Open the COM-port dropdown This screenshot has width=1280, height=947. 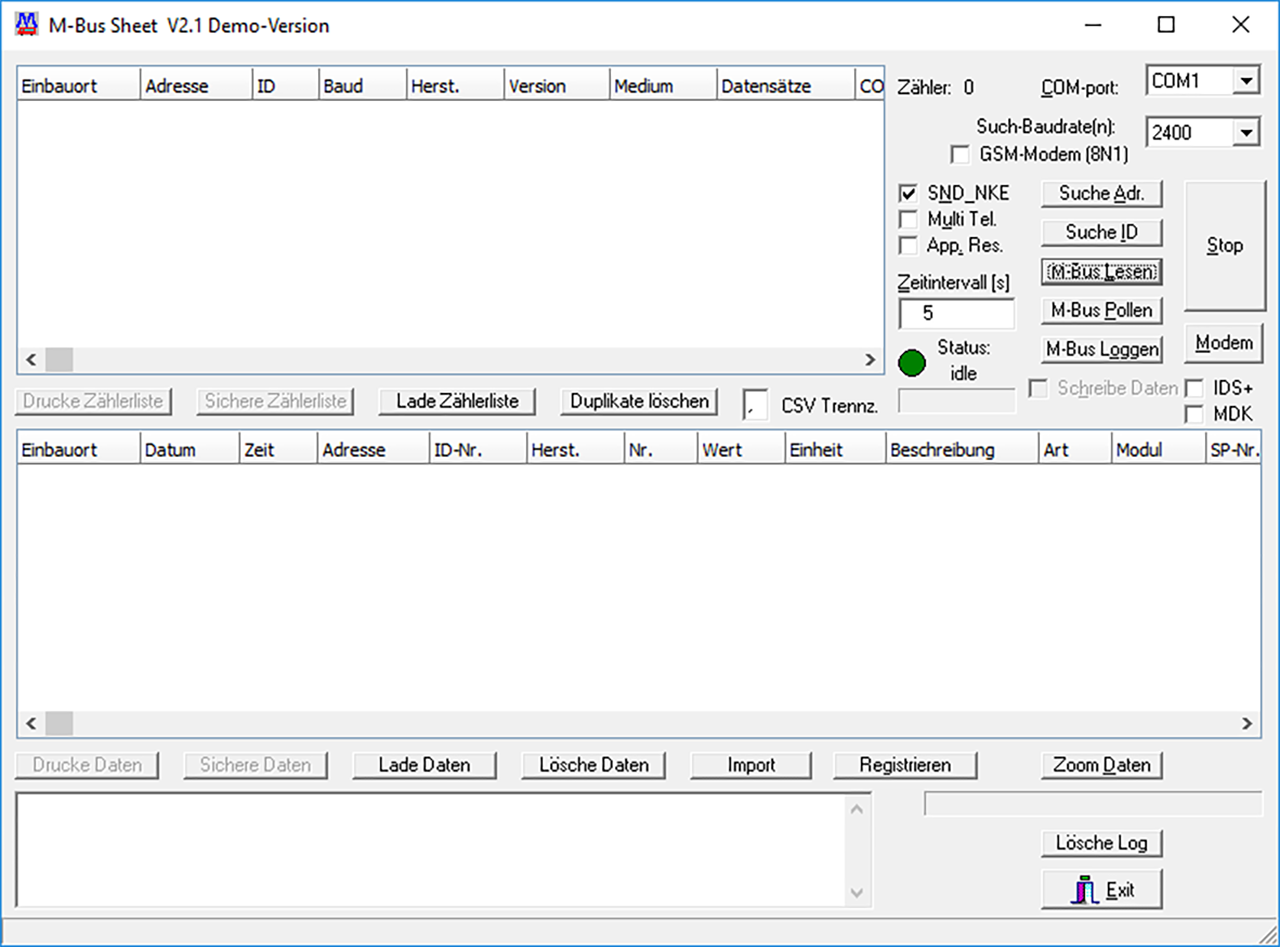click(1245, 80)
